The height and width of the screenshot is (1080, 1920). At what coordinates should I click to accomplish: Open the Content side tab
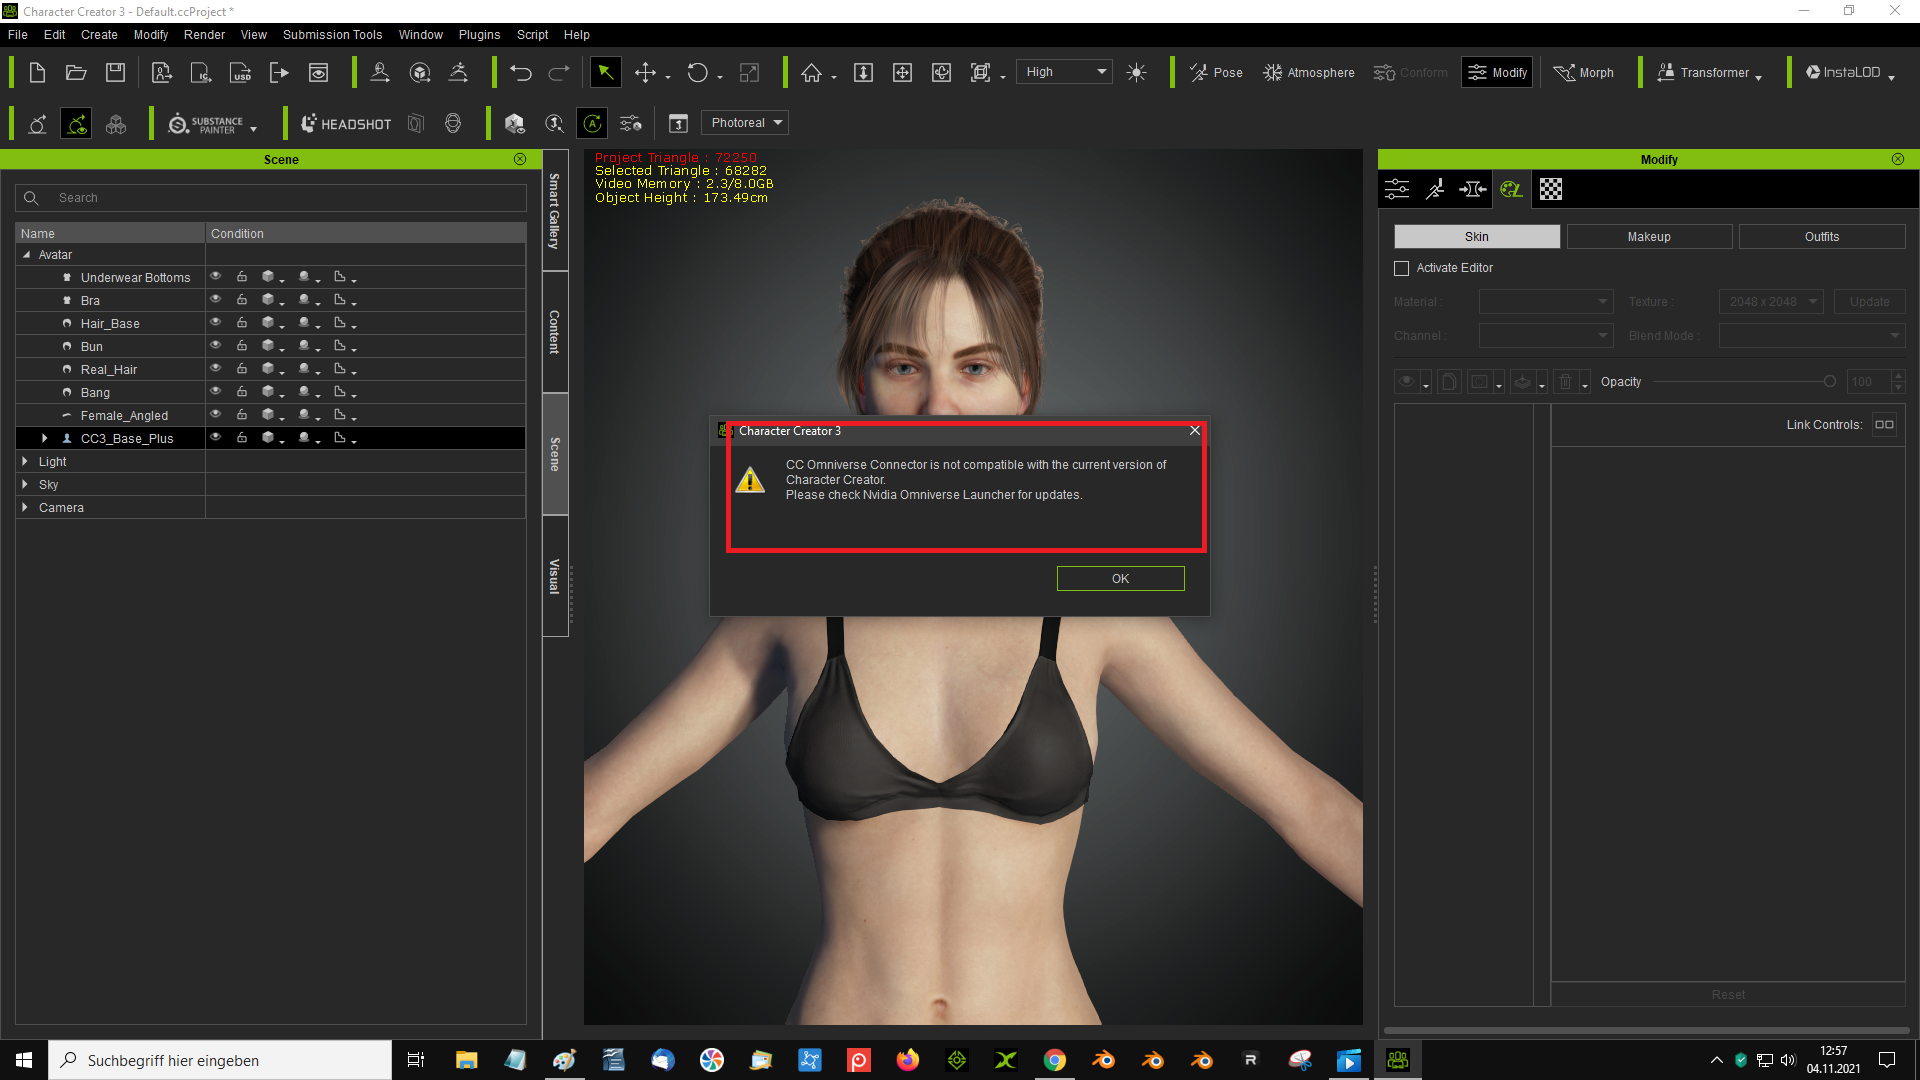coord(555,331)
